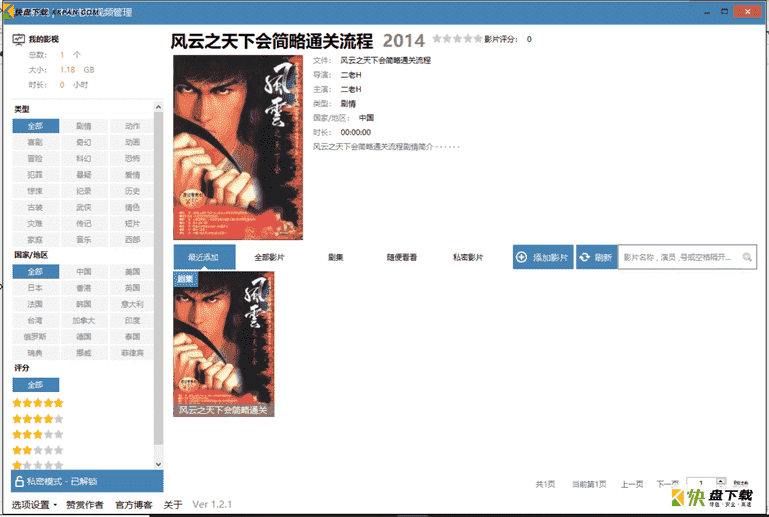Filter by four-star rating

(38, 419)
